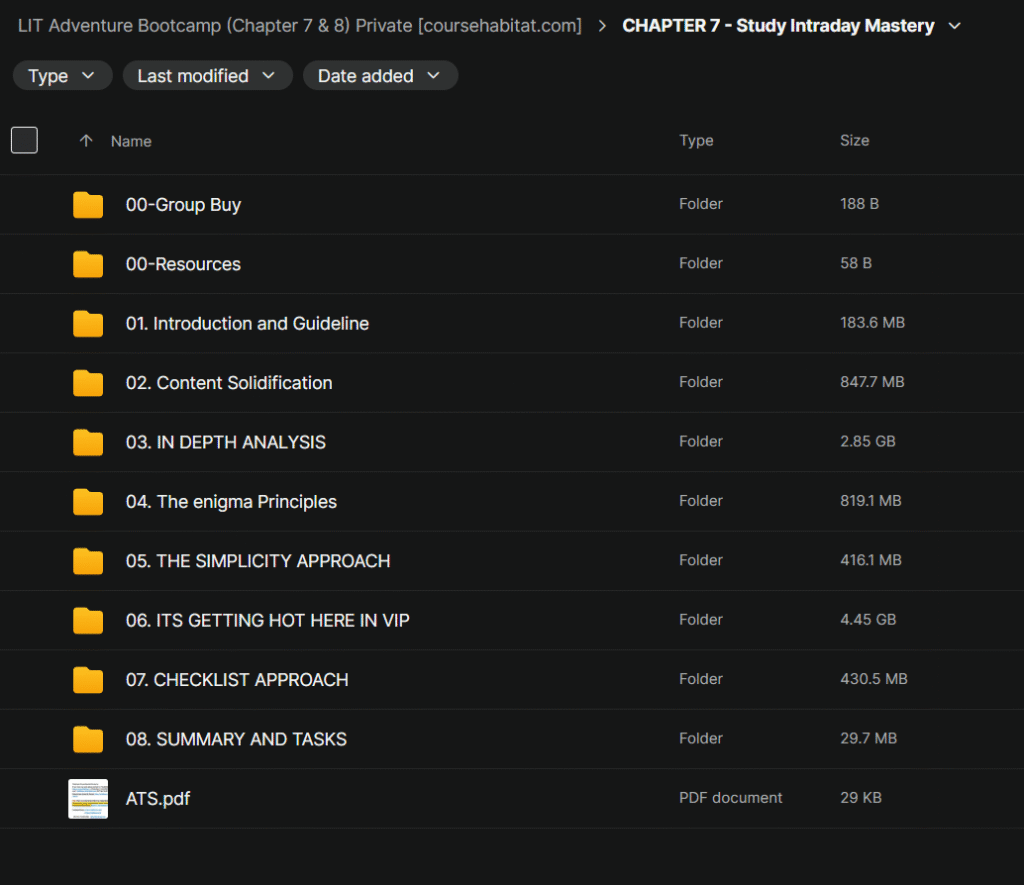The width and height of the screenshot is (1024, 885).
Task: Expand the Date added filter dropdown
Action: [380, 76]
